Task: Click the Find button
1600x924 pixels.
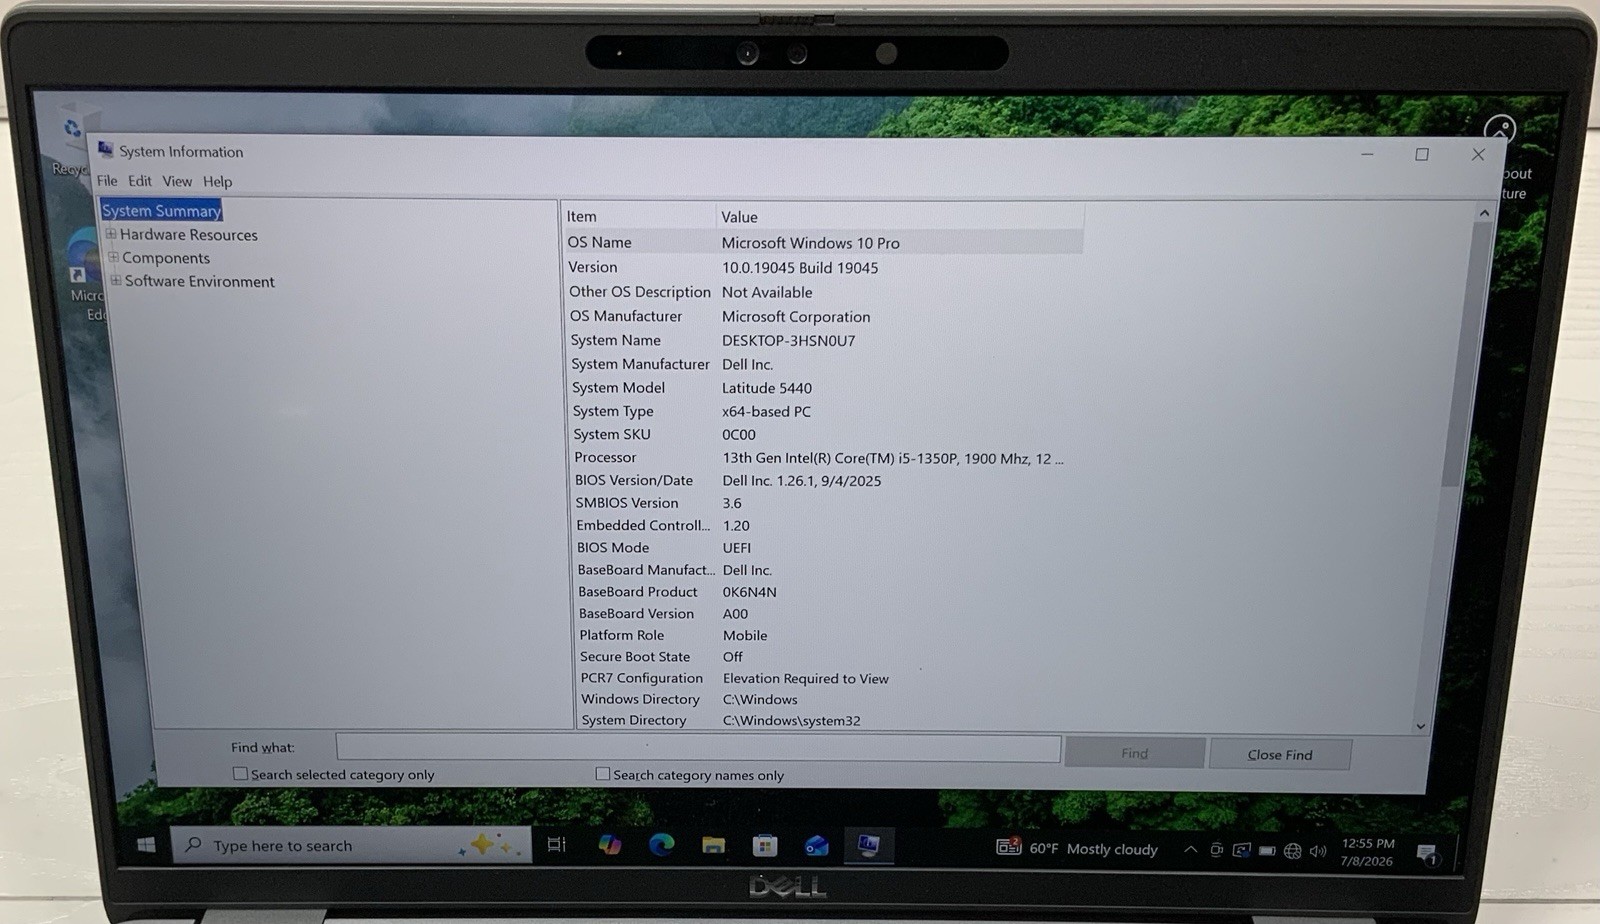Action: (x=1134, y=753)
